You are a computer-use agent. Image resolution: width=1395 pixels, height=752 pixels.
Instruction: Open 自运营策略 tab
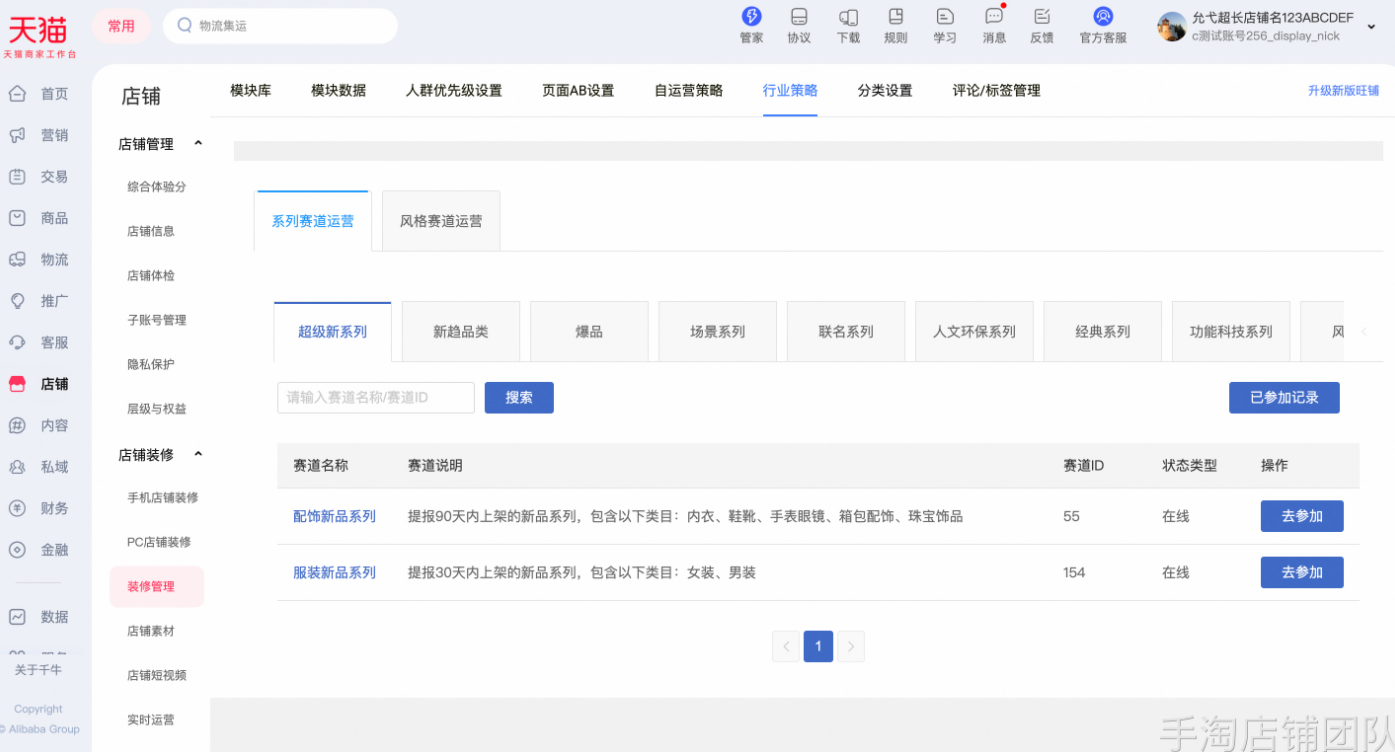(x=688, y=90)
